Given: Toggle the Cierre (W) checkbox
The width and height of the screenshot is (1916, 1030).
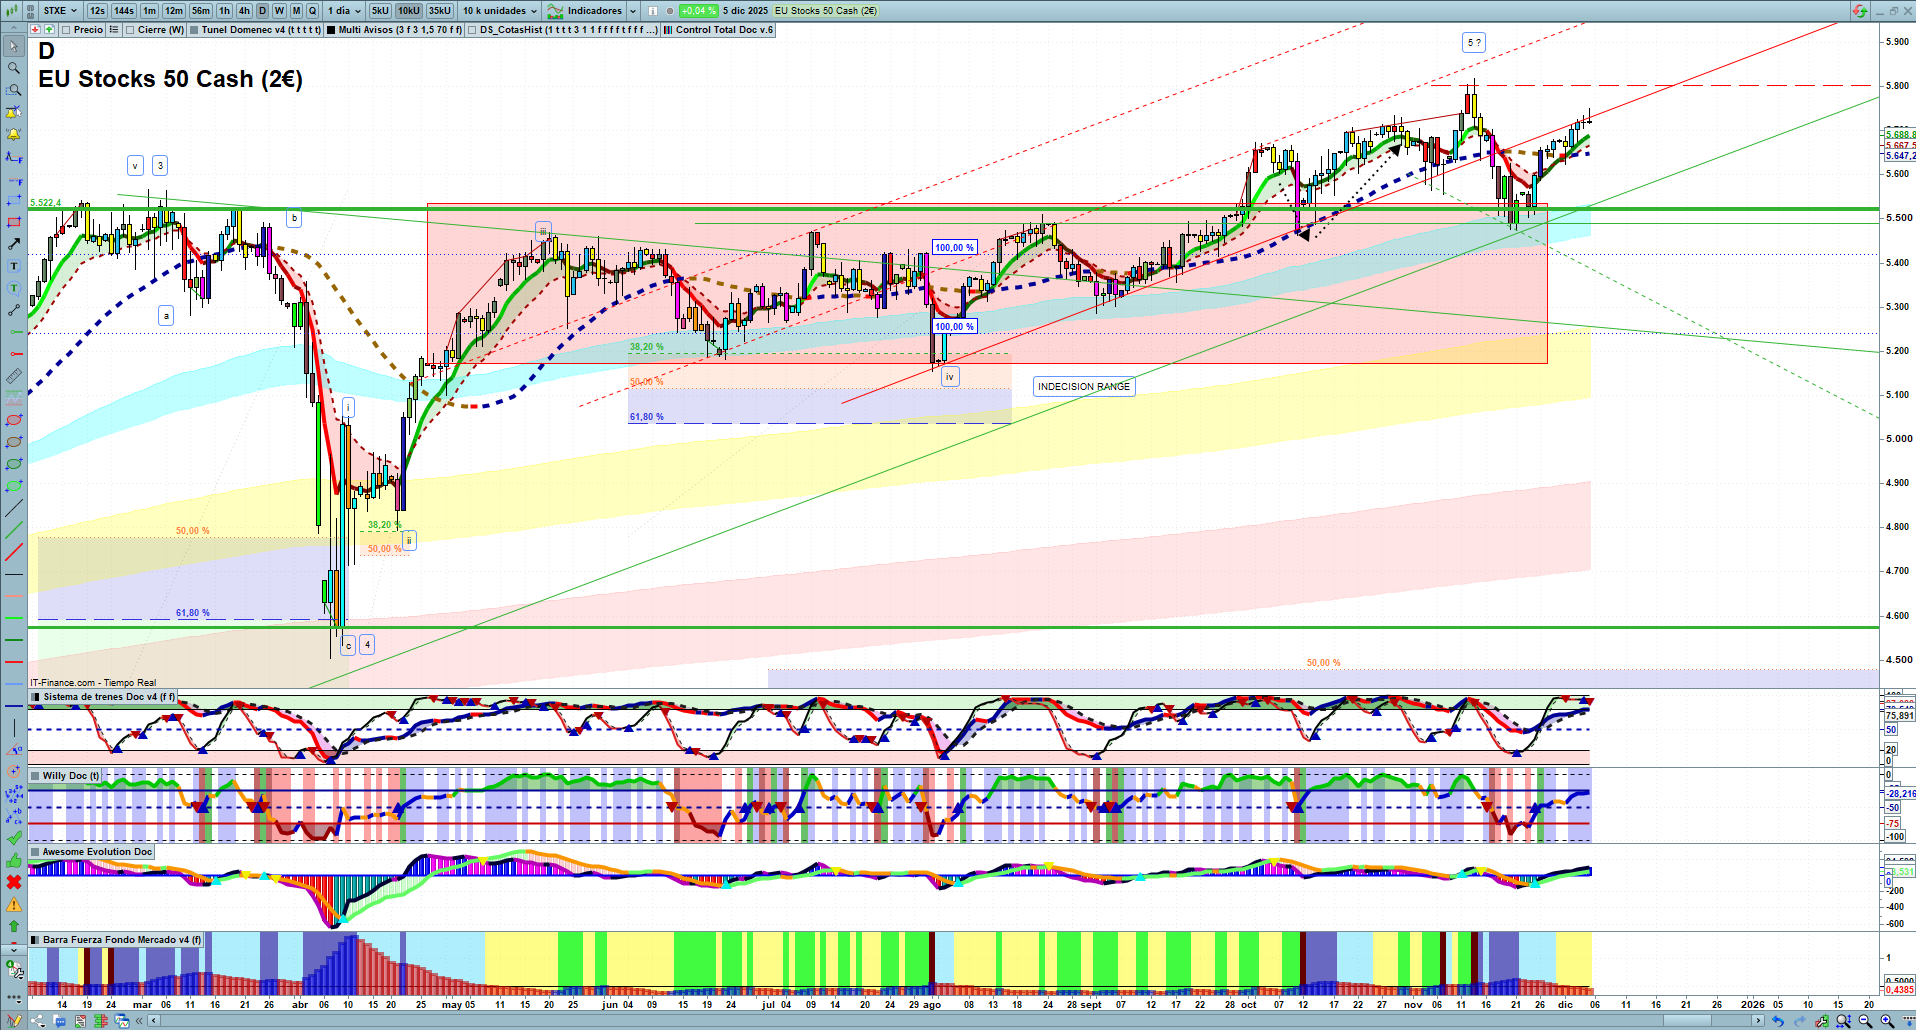Looking at the screenshot, I should click(x=130, y=30).
